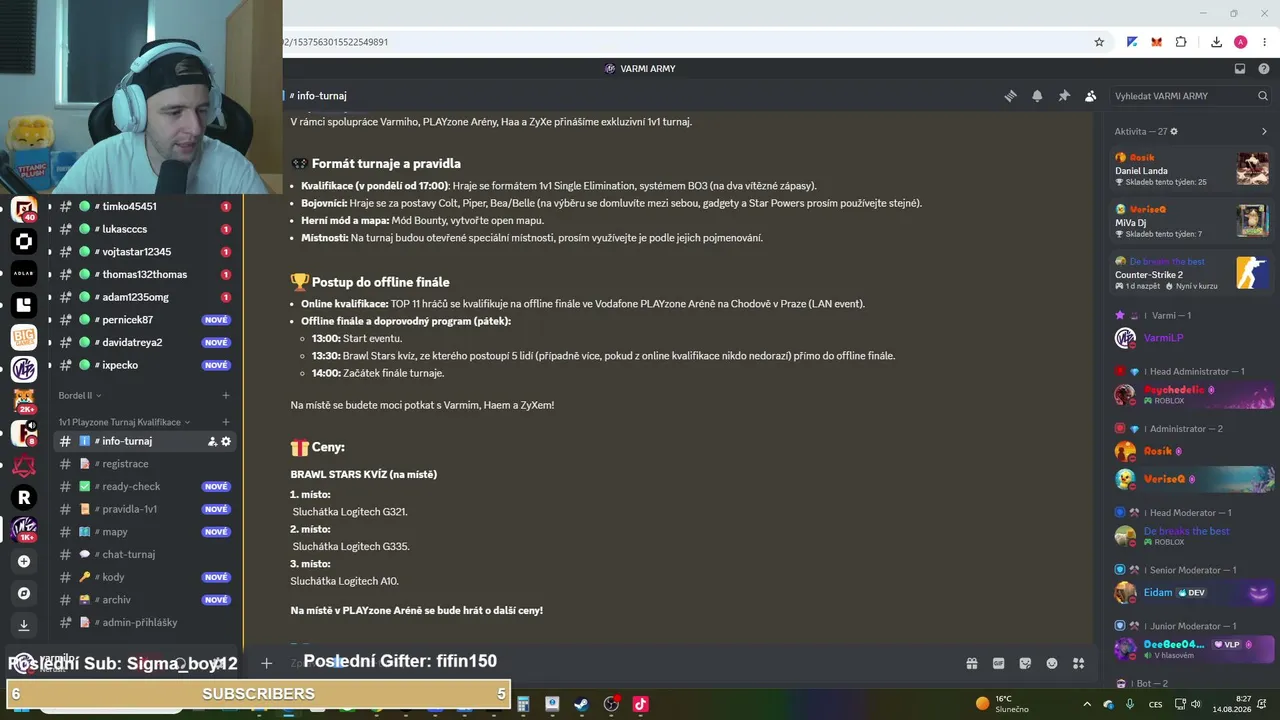
Task: Open the taskbar volume control
Action: [1196, 704]
